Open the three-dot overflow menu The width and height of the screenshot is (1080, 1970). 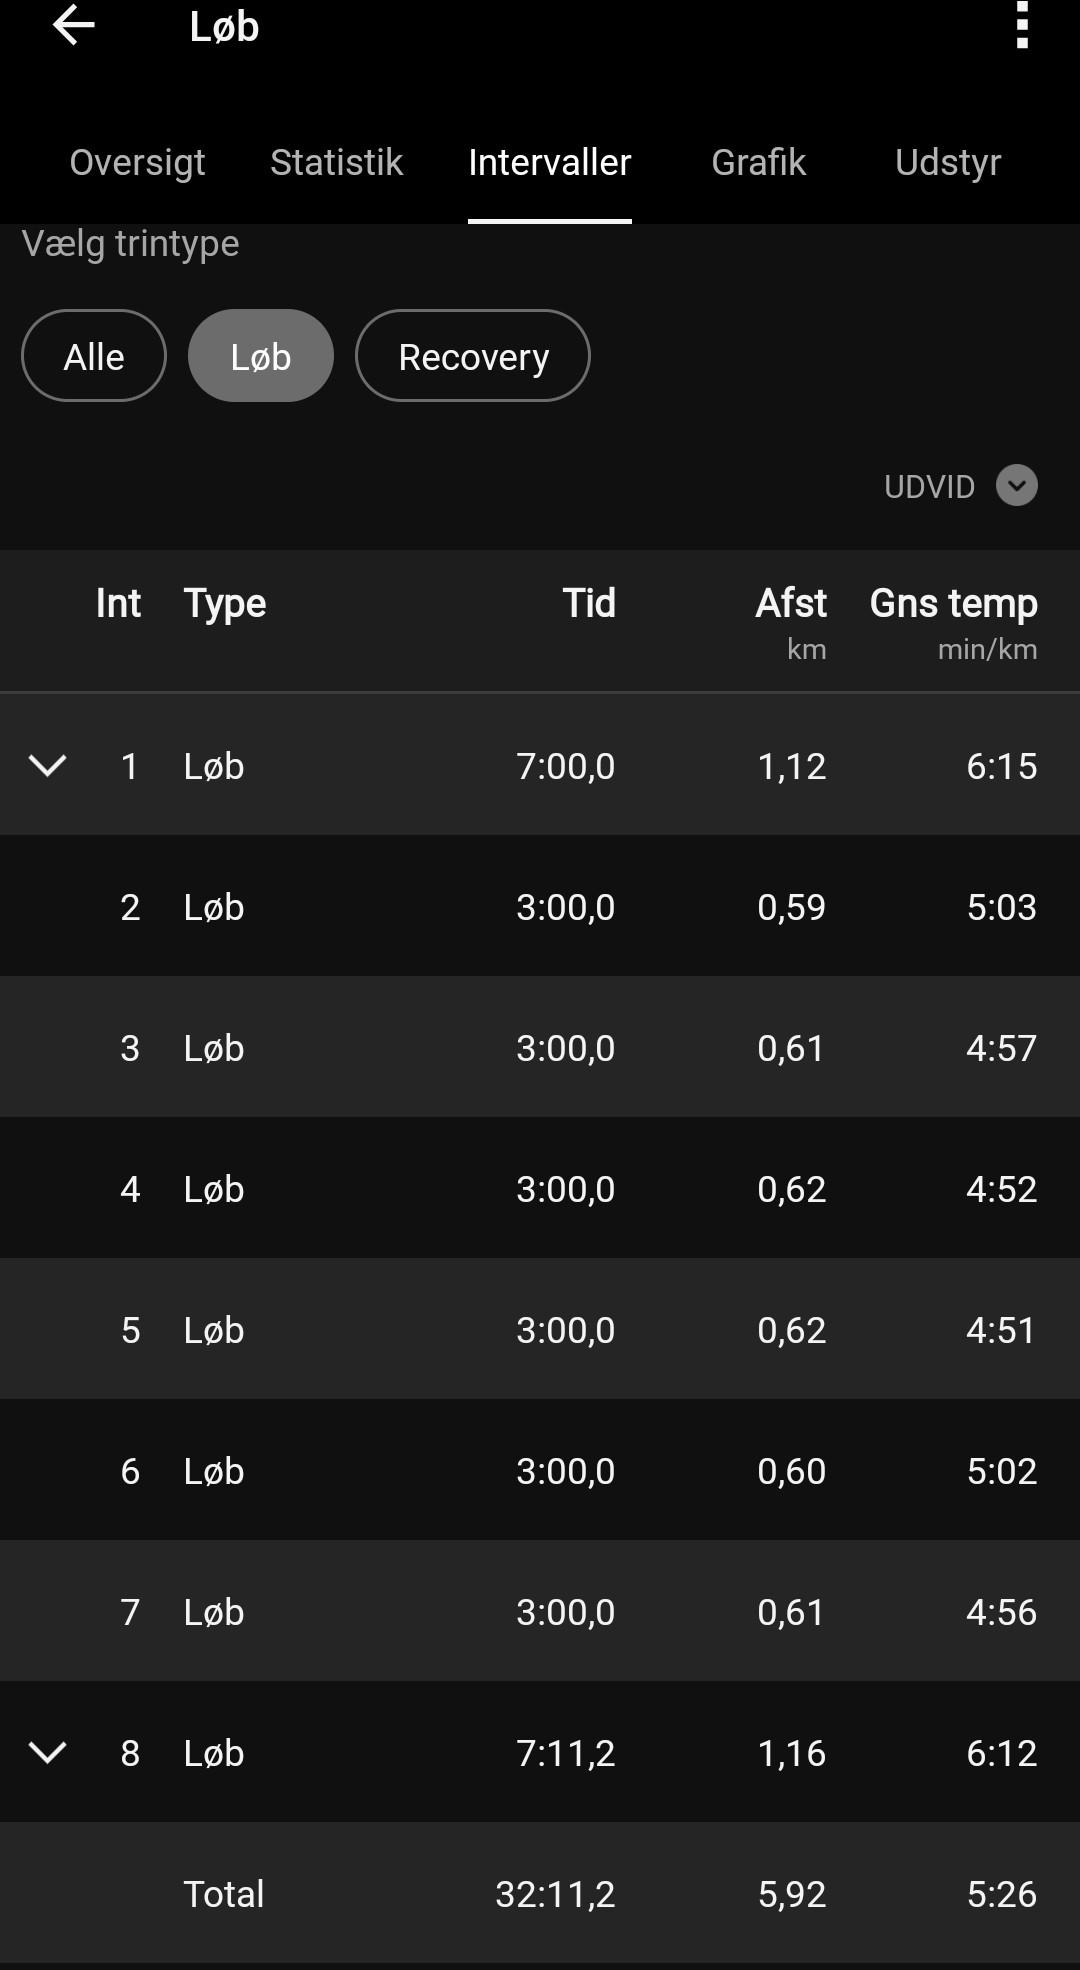pos(1022,26)
